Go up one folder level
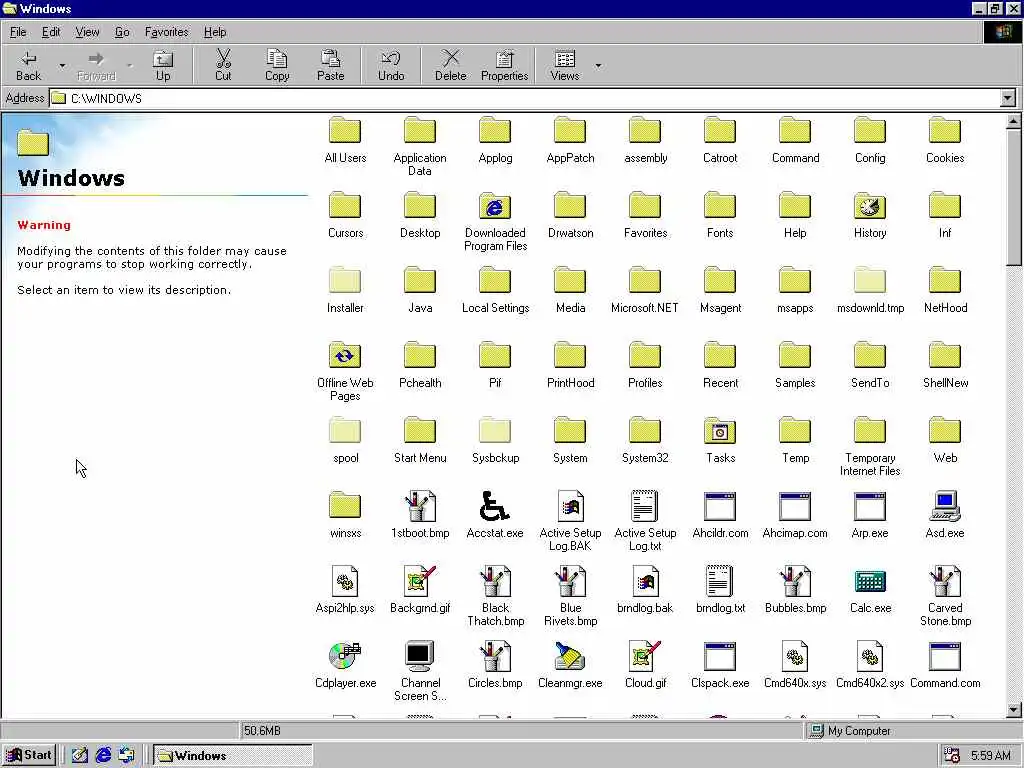1024x768 pixels. coord(163,66)
